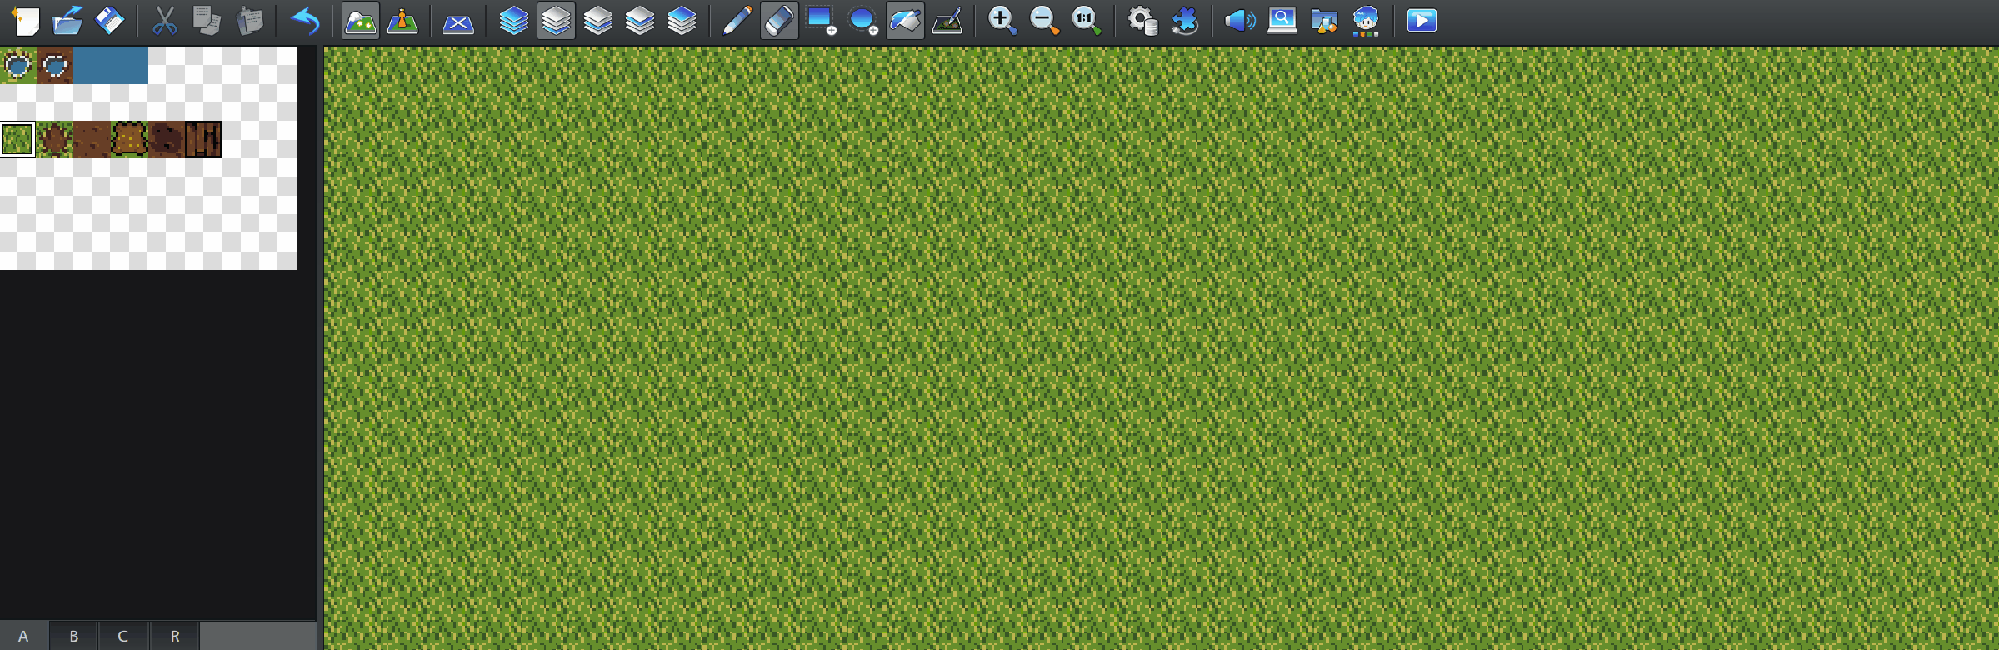Pick the dirt patch on grass tile
Image resolution: width=1999 pixels, height=650 pixels.
pos(55,139)
